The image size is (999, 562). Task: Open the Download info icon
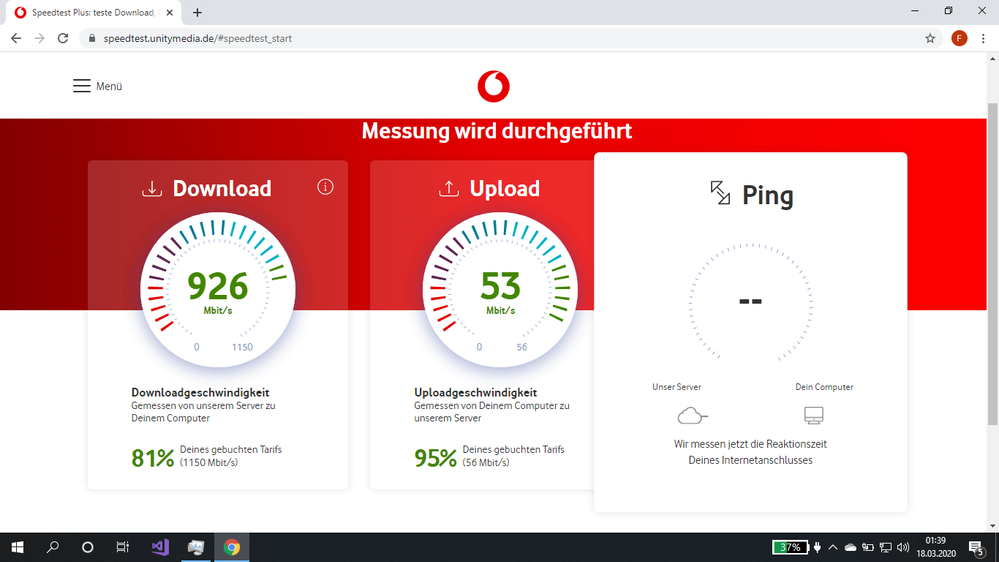[x=325, y=187]
